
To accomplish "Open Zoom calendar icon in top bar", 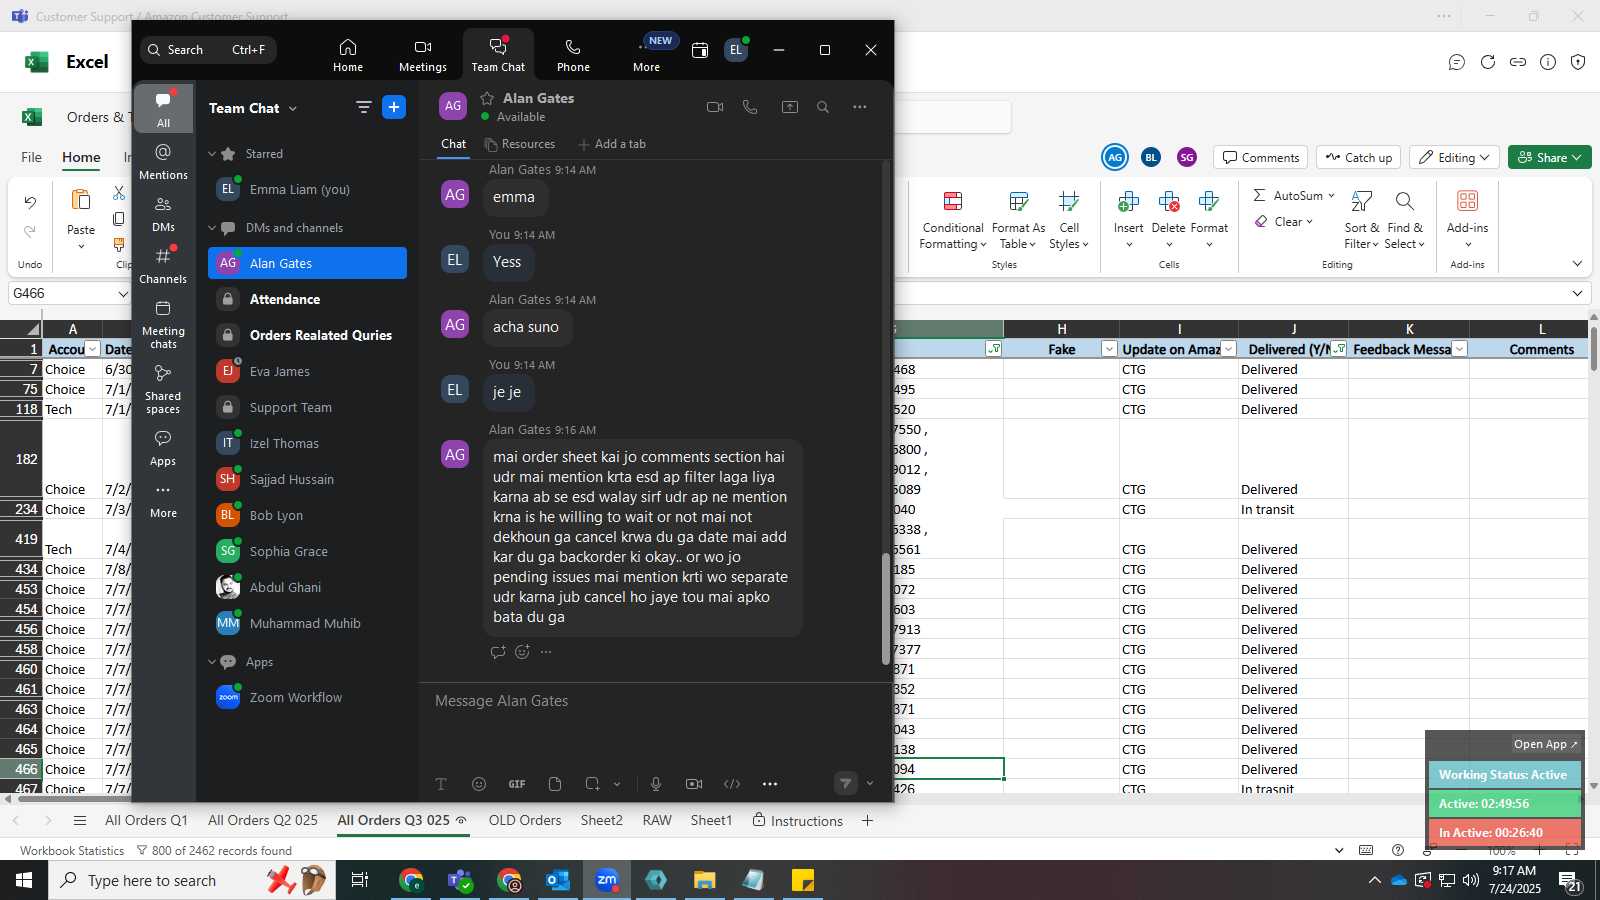I will coord(700,50).
